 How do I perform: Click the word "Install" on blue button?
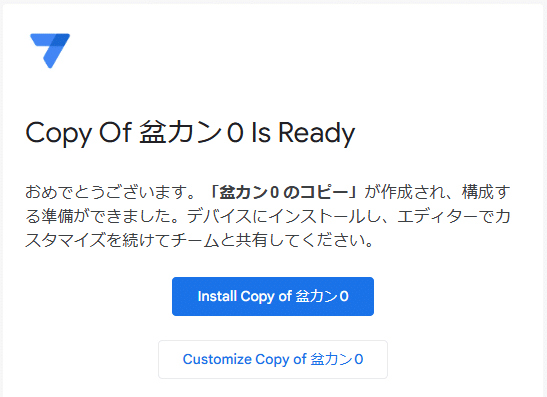click(x=217, y=296)
